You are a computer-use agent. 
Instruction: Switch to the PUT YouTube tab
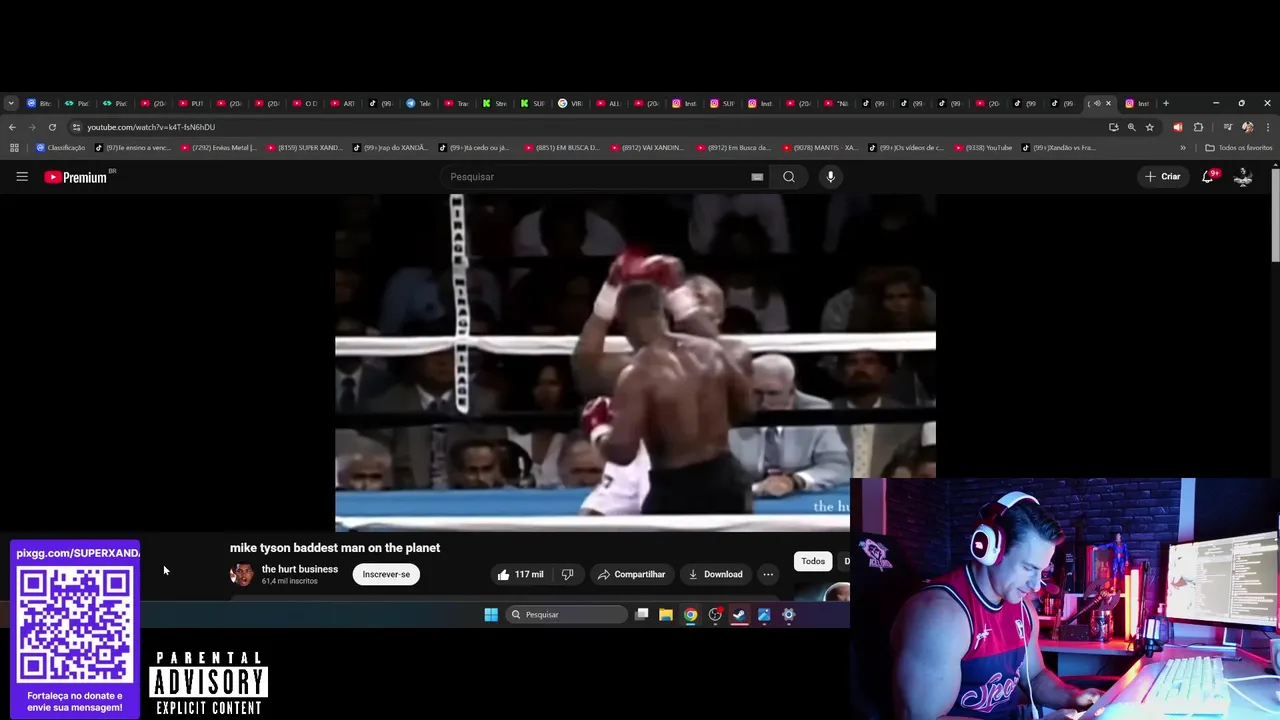click(x=190, y=103)
